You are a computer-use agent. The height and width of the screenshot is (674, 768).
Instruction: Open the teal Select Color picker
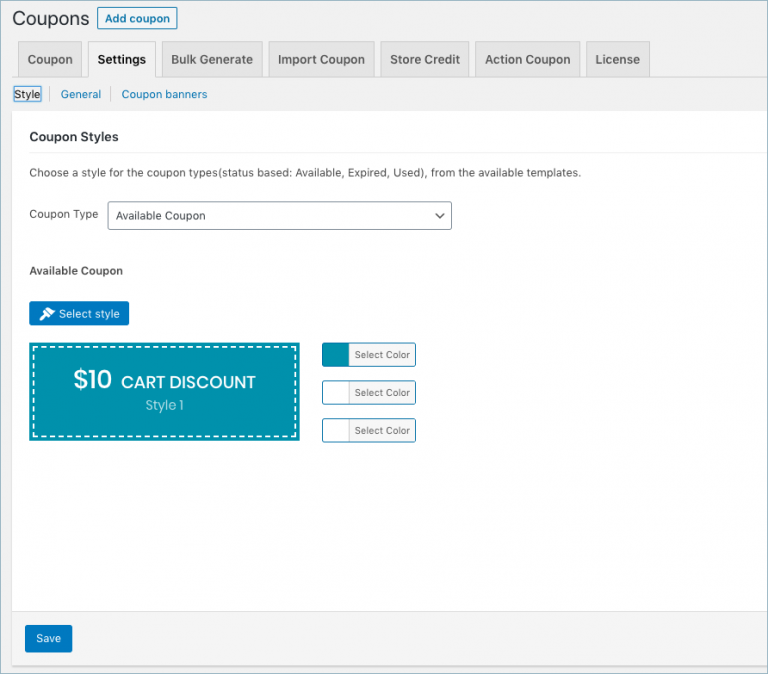tap(369, 355)
